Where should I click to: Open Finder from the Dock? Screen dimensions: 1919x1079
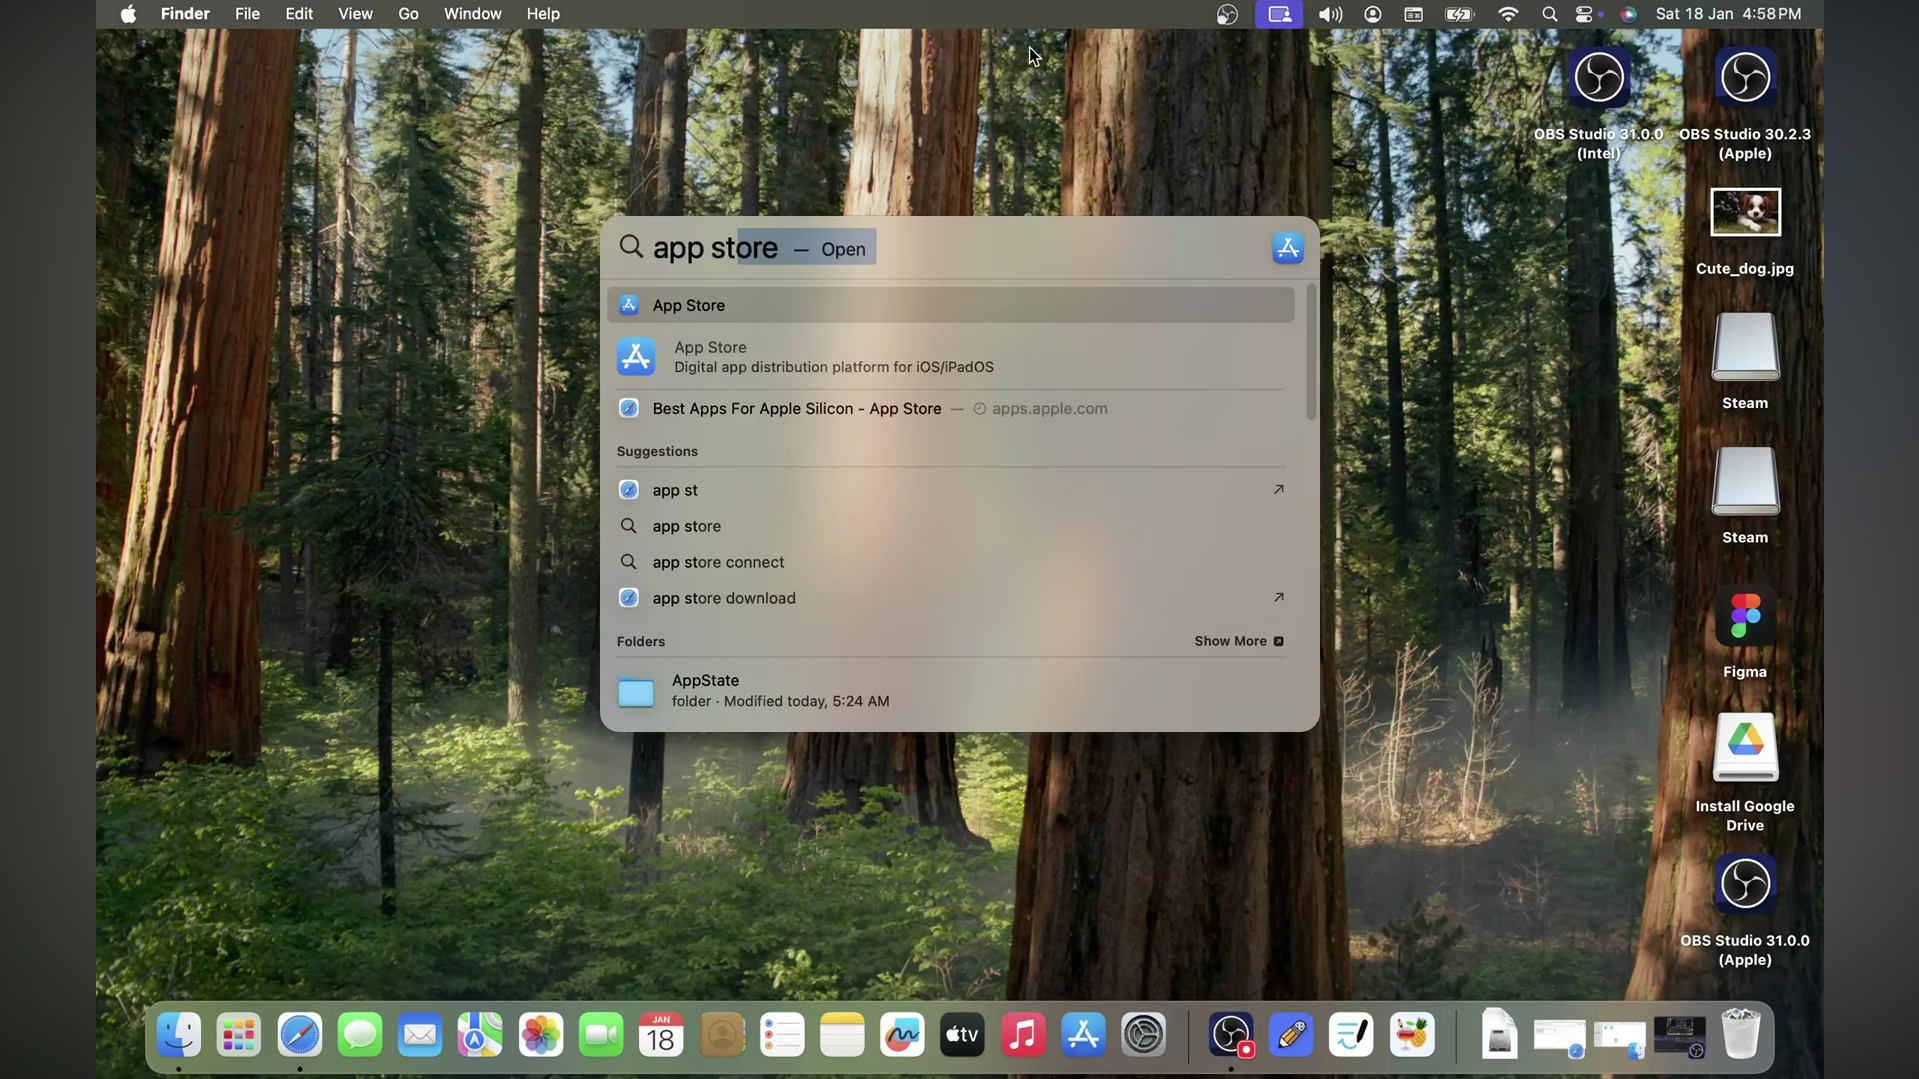pyautogui.click(x=179, y=1035)
